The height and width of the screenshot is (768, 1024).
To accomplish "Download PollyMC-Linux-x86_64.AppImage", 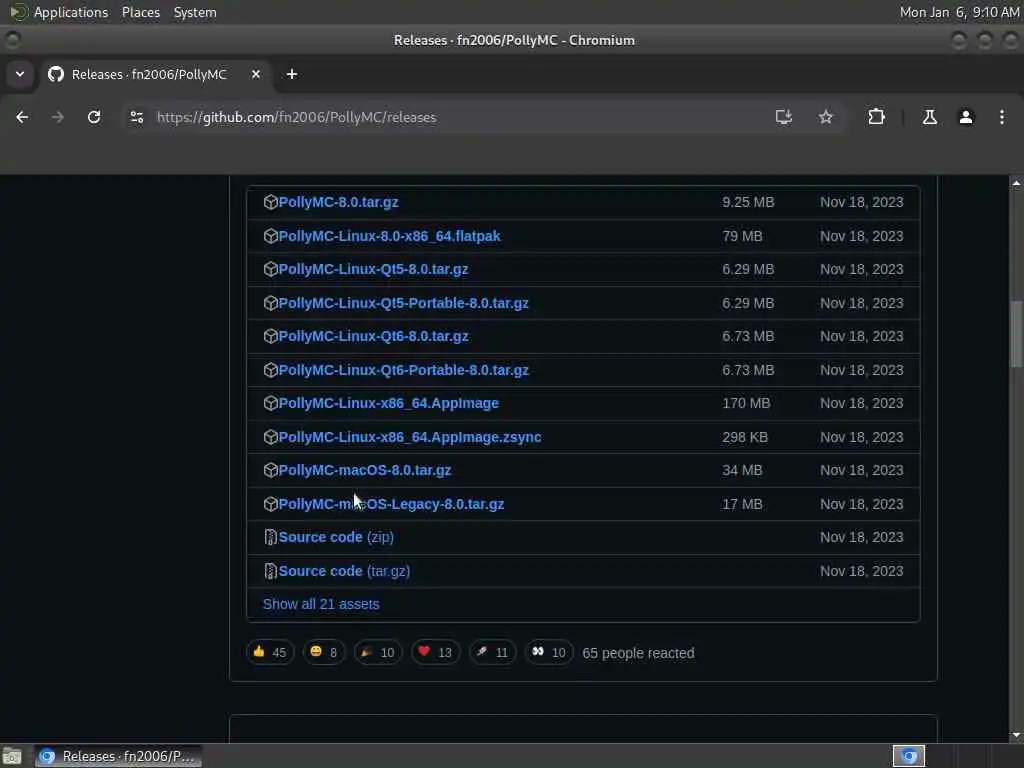I will tap(389, 404).
